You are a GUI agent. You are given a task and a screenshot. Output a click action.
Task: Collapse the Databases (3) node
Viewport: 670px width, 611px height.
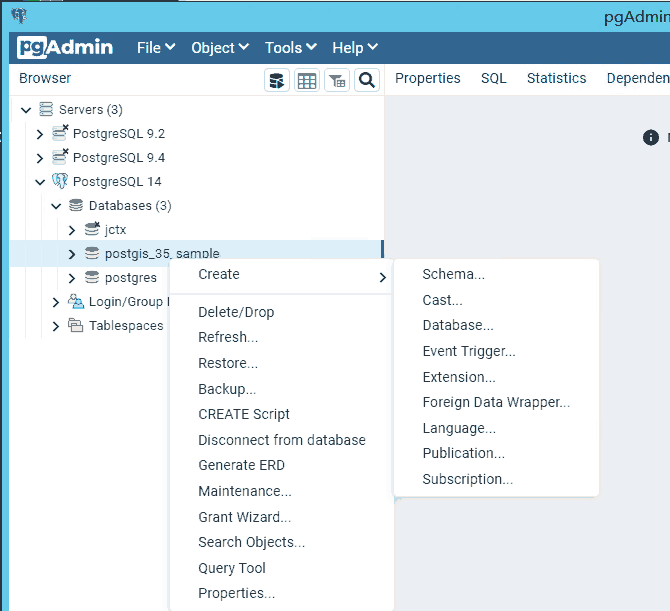pos(56,206)
